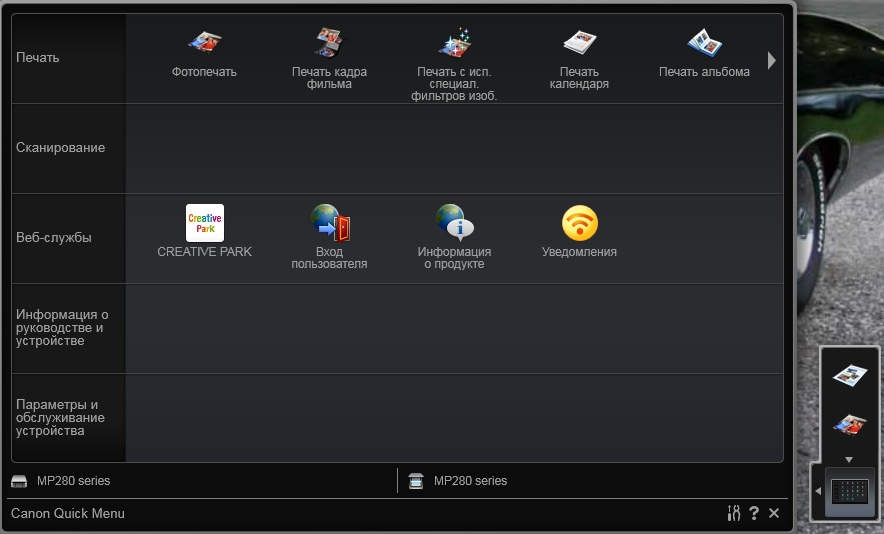
Task: Select Информация о руководстве и устройстве category
Action: [x=68, y=328]
